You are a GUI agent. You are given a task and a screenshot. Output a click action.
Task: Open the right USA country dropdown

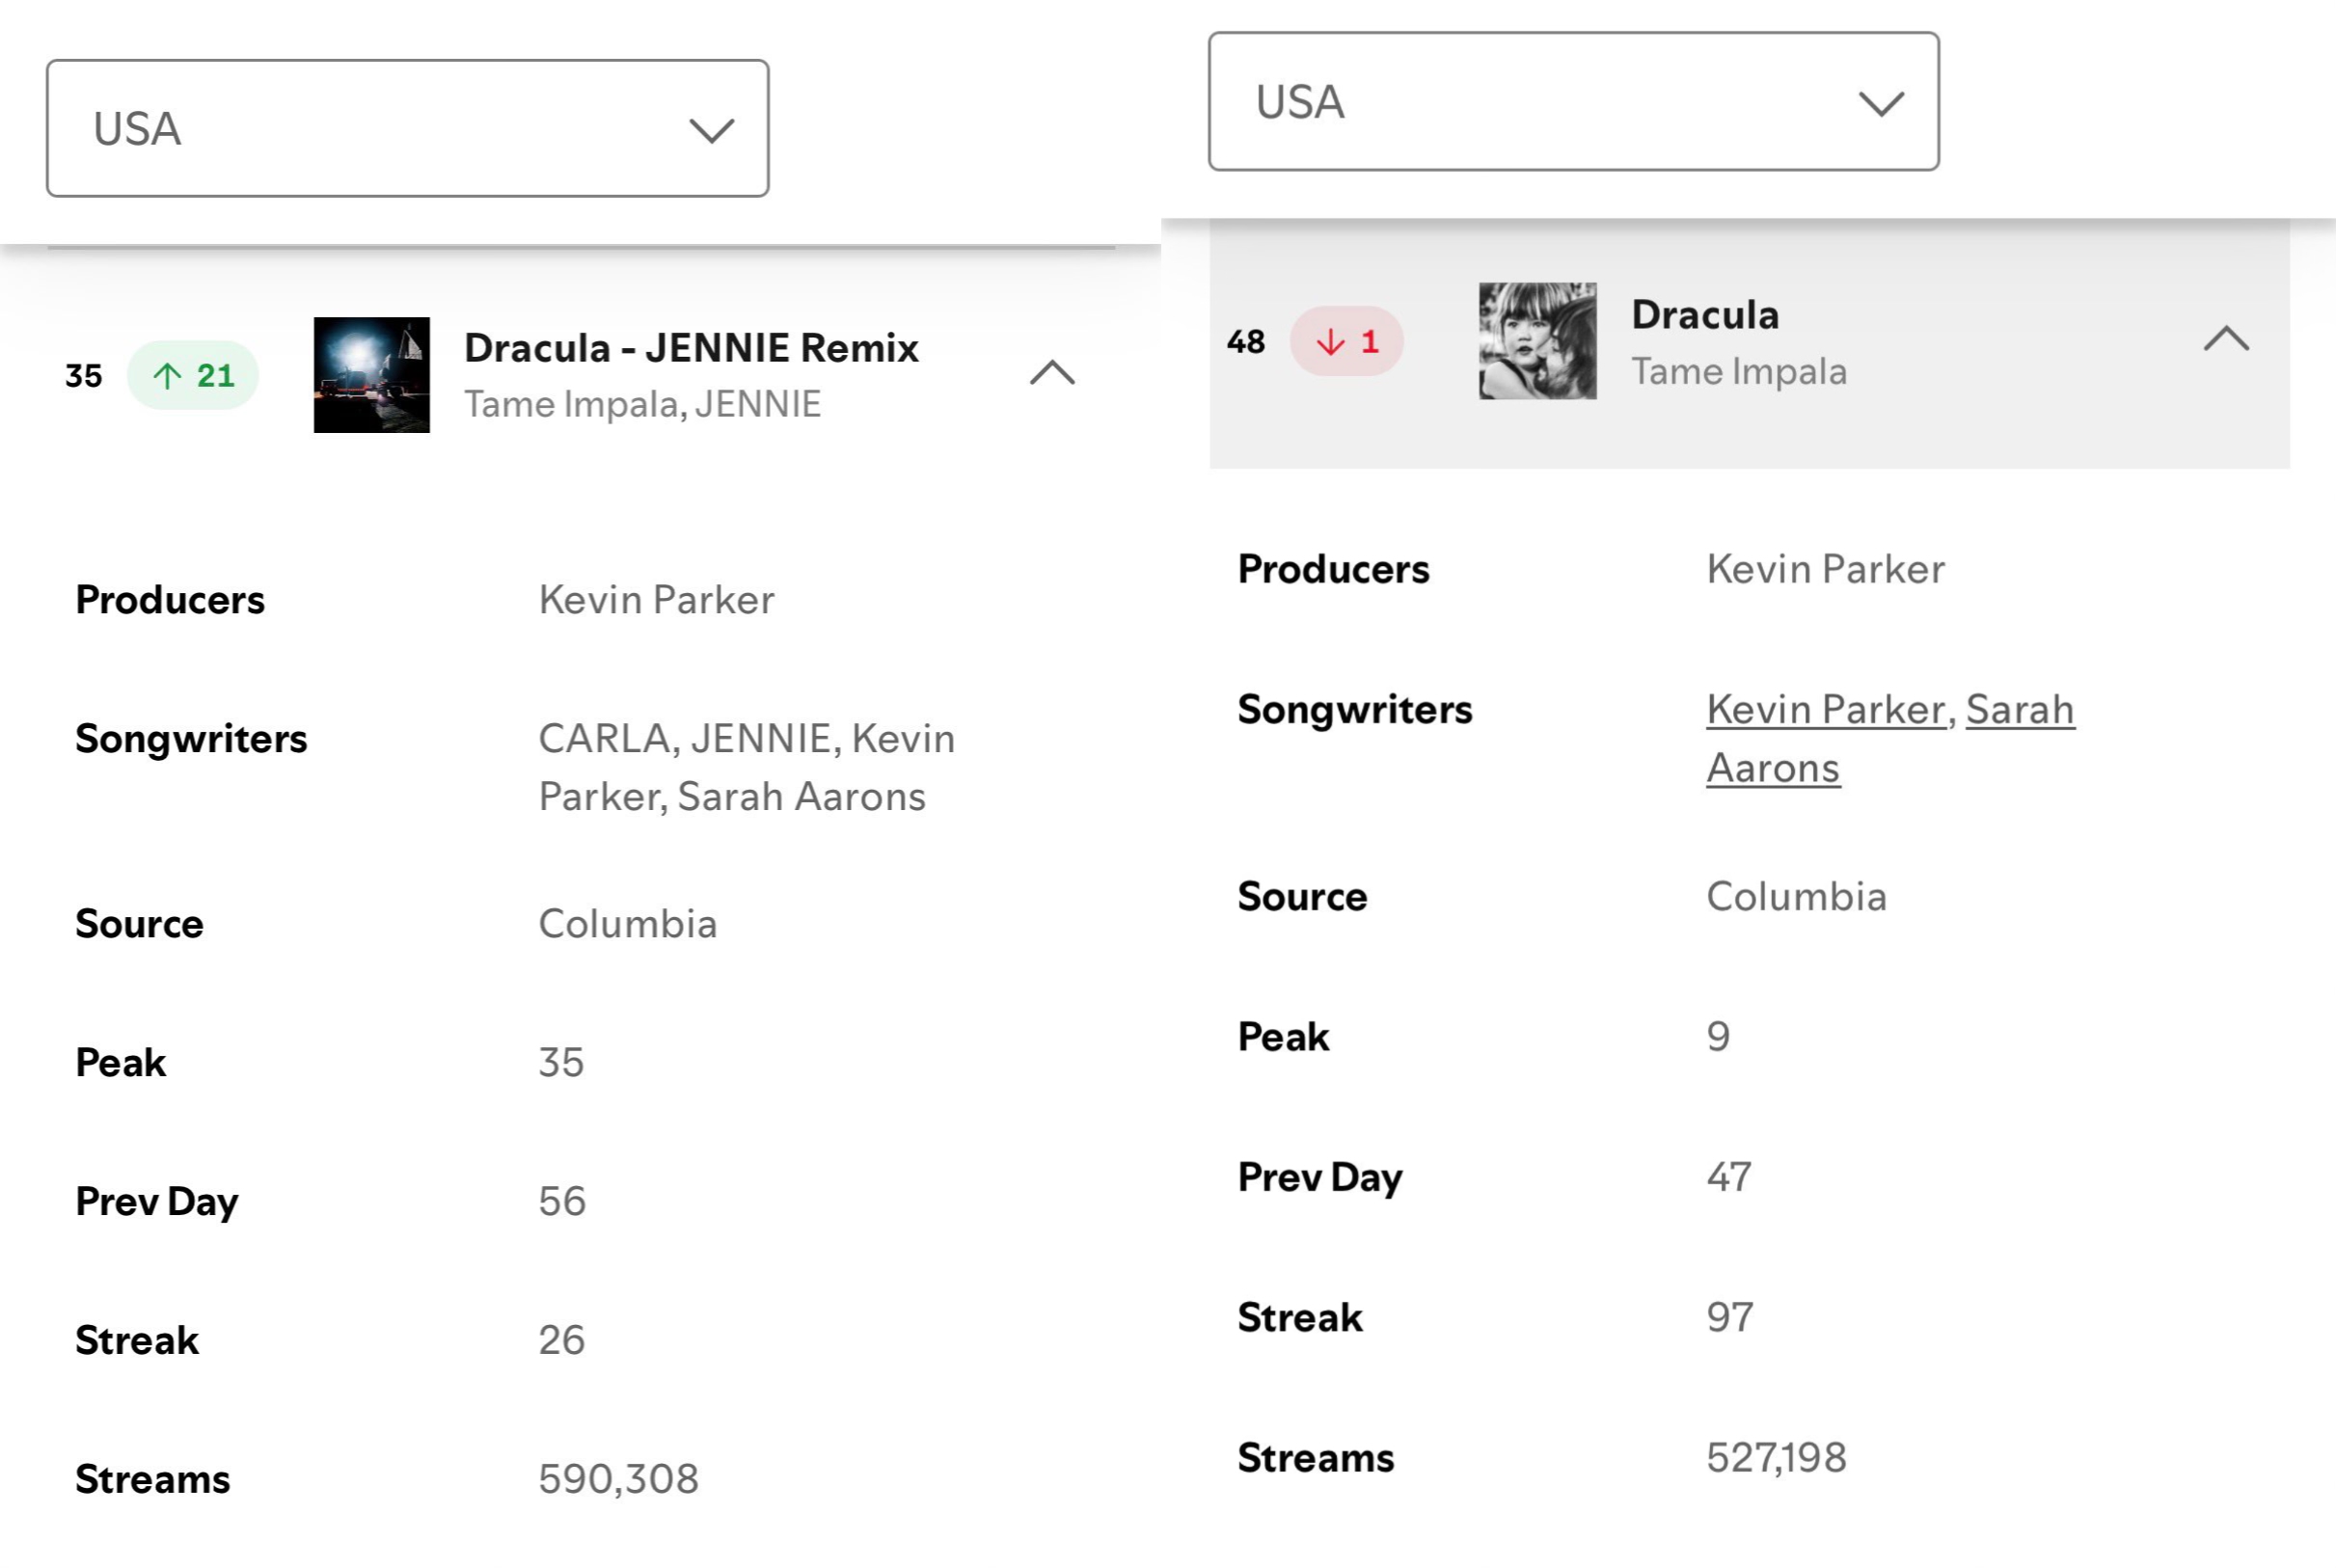click(x=1573, y=101)
